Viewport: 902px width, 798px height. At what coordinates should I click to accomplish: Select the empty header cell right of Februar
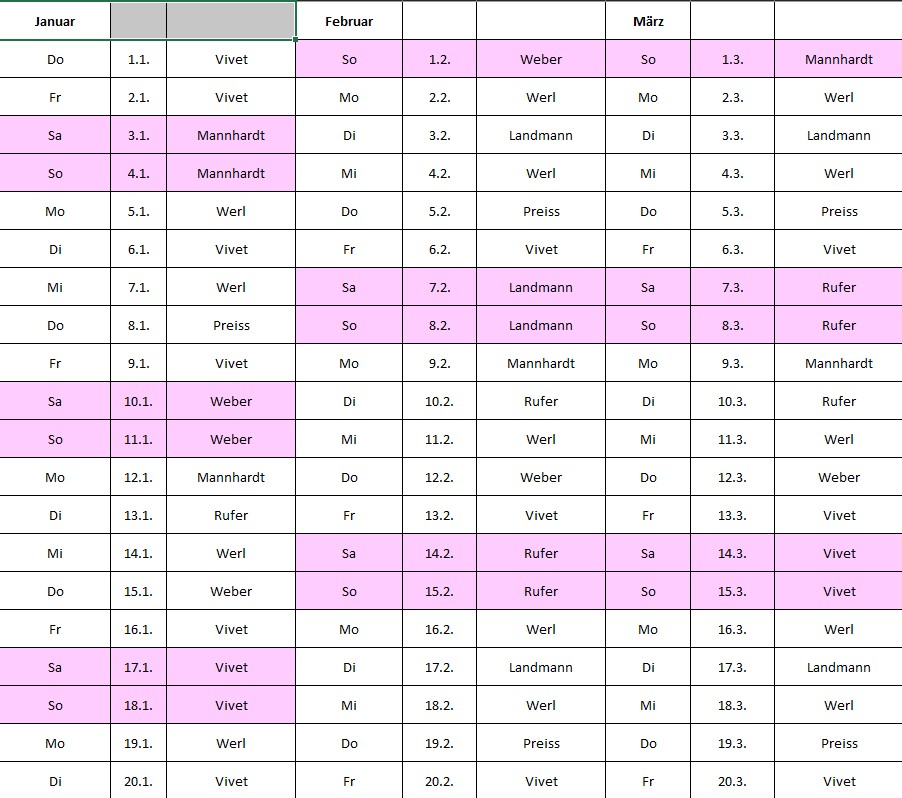coord(440,21)
